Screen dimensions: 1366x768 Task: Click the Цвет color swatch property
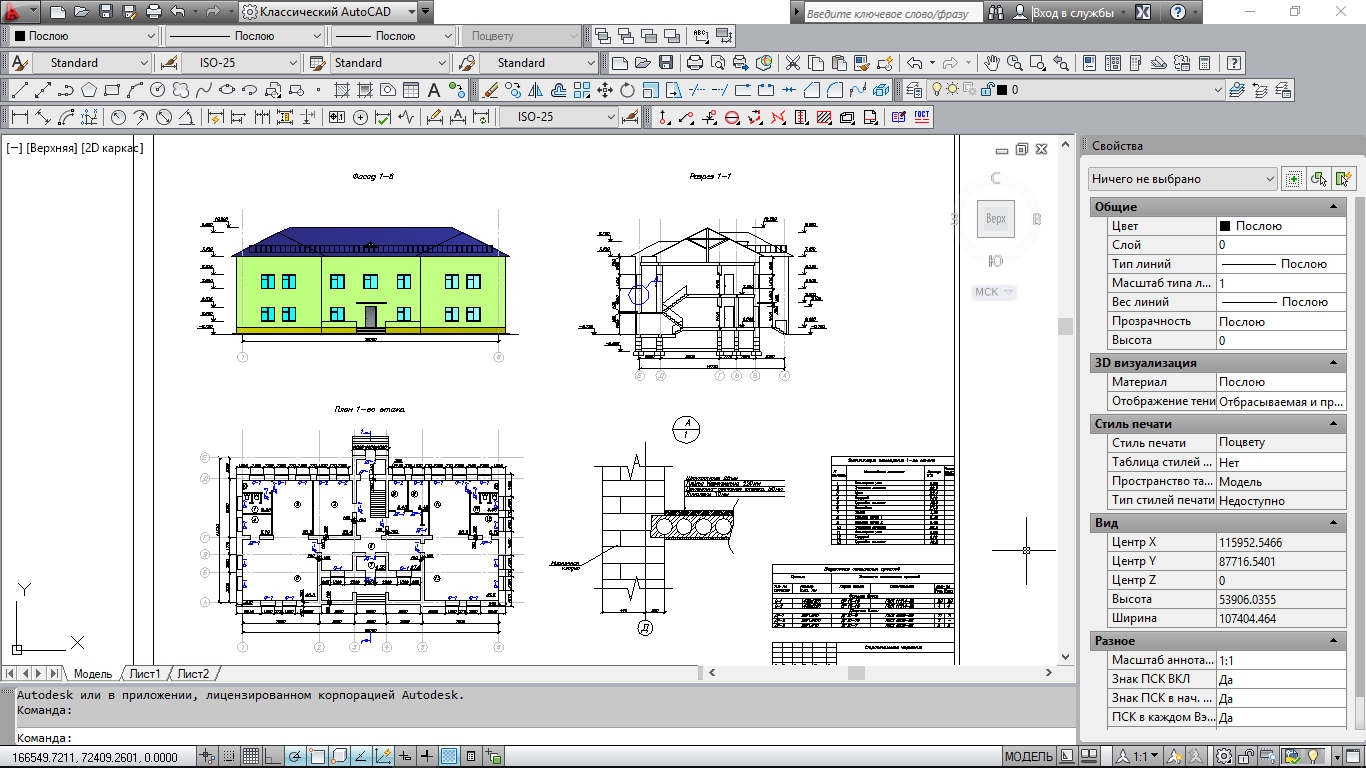click(1225, 226)
